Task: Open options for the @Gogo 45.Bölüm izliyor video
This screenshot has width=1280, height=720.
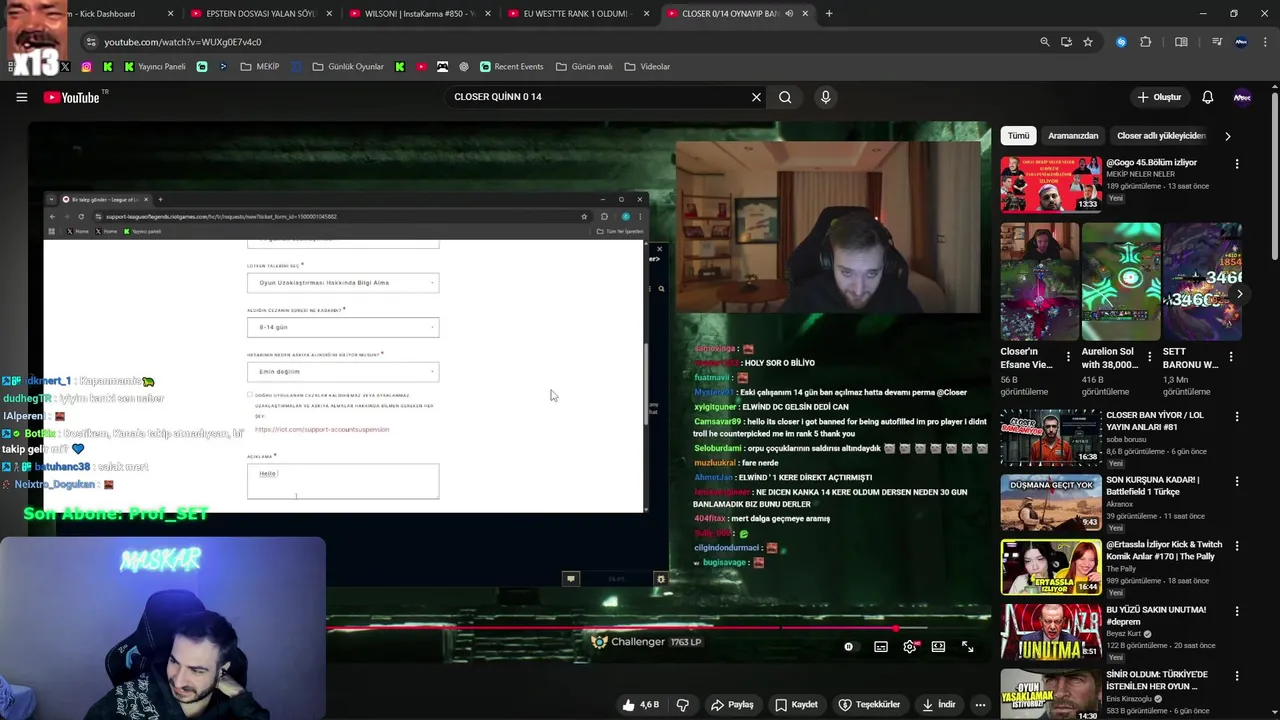Action: coord(1237,164)
